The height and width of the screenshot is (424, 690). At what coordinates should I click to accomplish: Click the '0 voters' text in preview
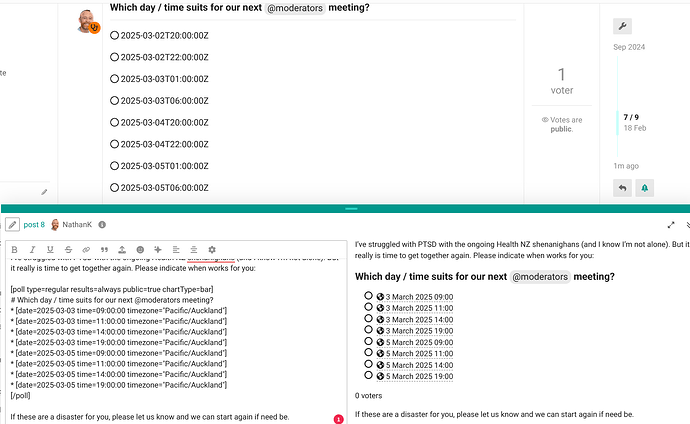[368, 395]
